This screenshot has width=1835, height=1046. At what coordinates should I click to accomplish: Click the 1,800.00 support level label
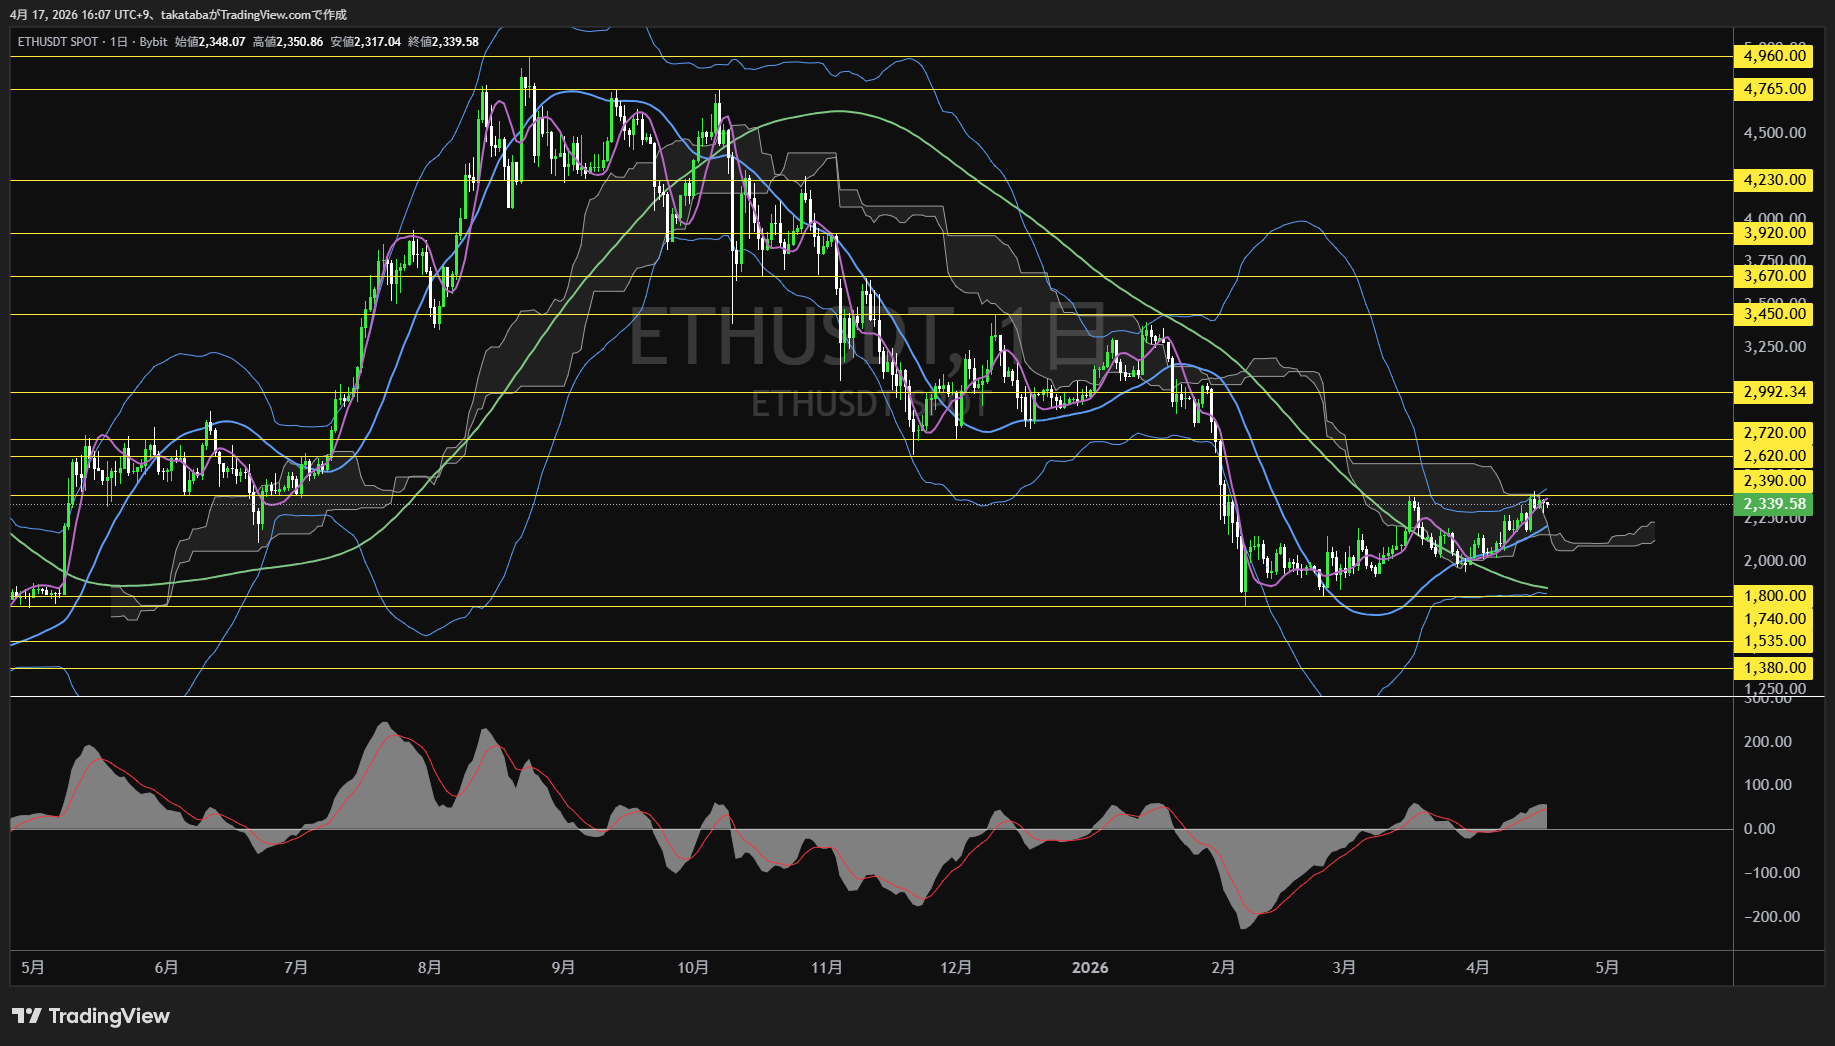click(1774, 596)
